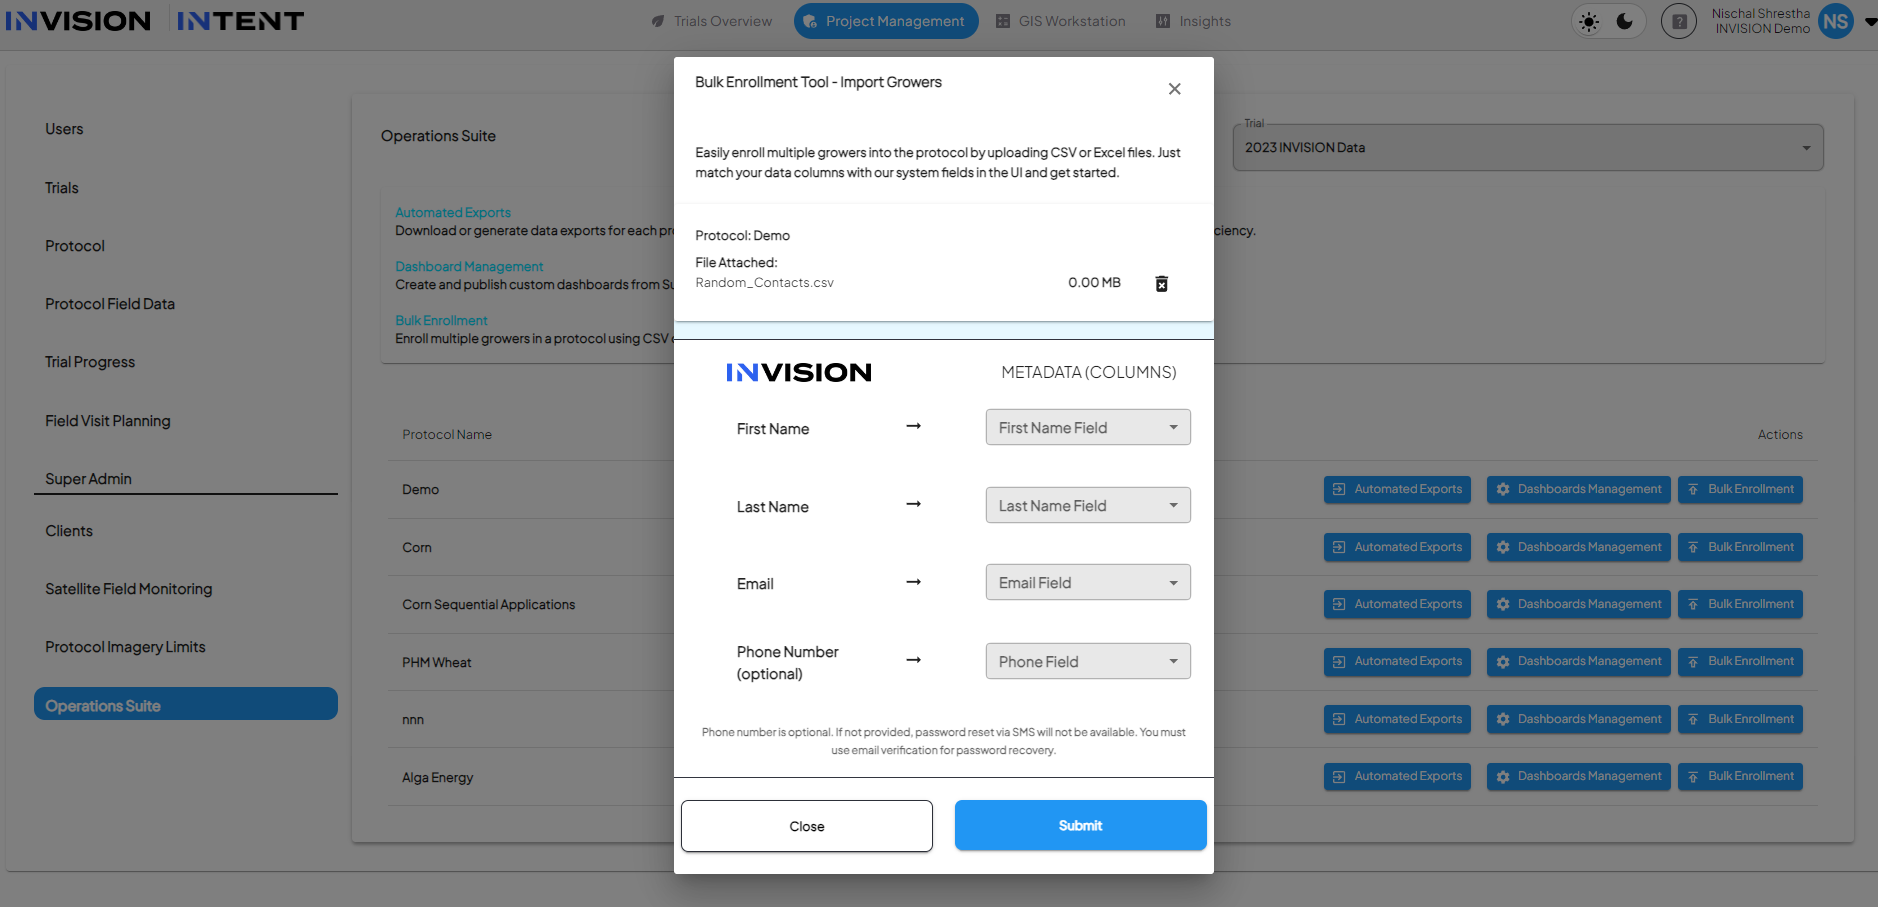The image size is (1878, 907).
Task: Click Bulk Enrollment for PHM Wheat row
Action: point(1740,661)
